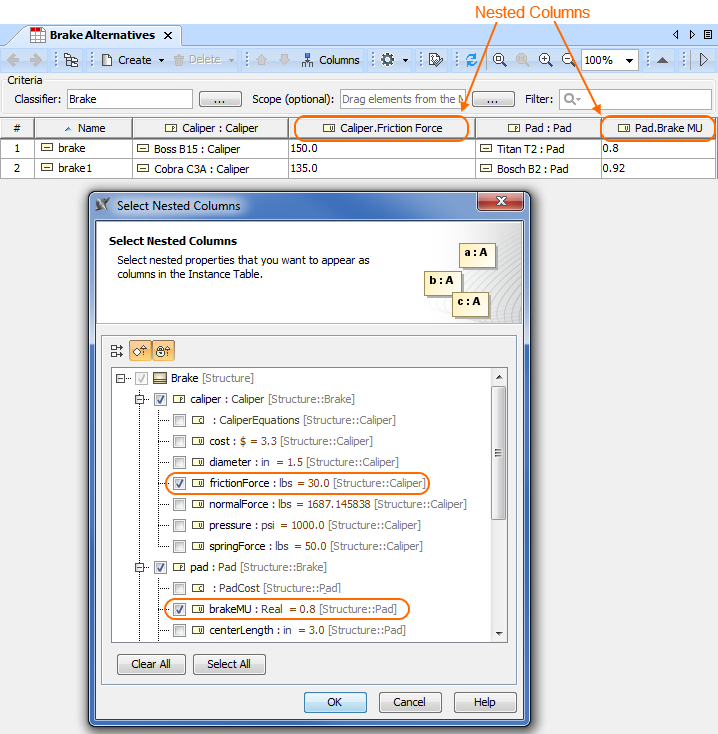This screenshot has height=734, width=718.
Task: Click the expand tree icon in dialog toolbar
Action: point(117,351)
